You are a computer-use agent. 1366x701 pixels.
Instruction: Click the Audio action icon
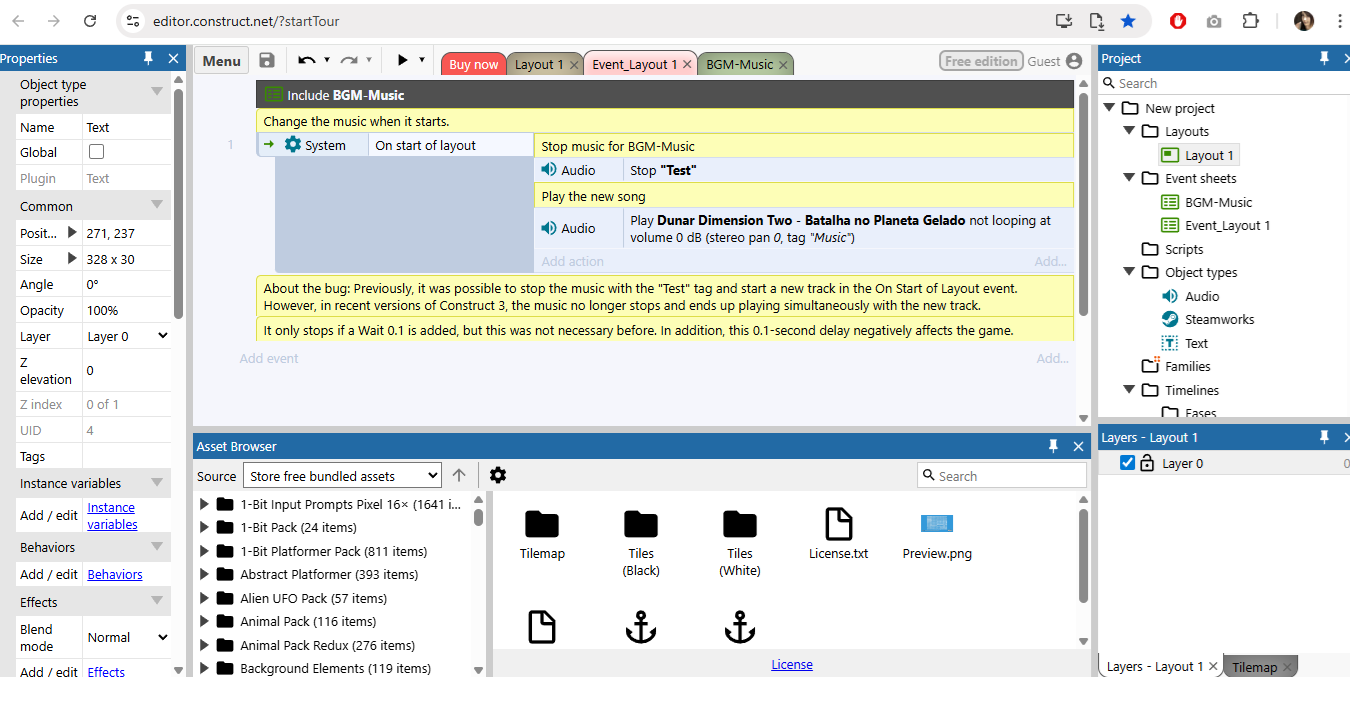551,169
